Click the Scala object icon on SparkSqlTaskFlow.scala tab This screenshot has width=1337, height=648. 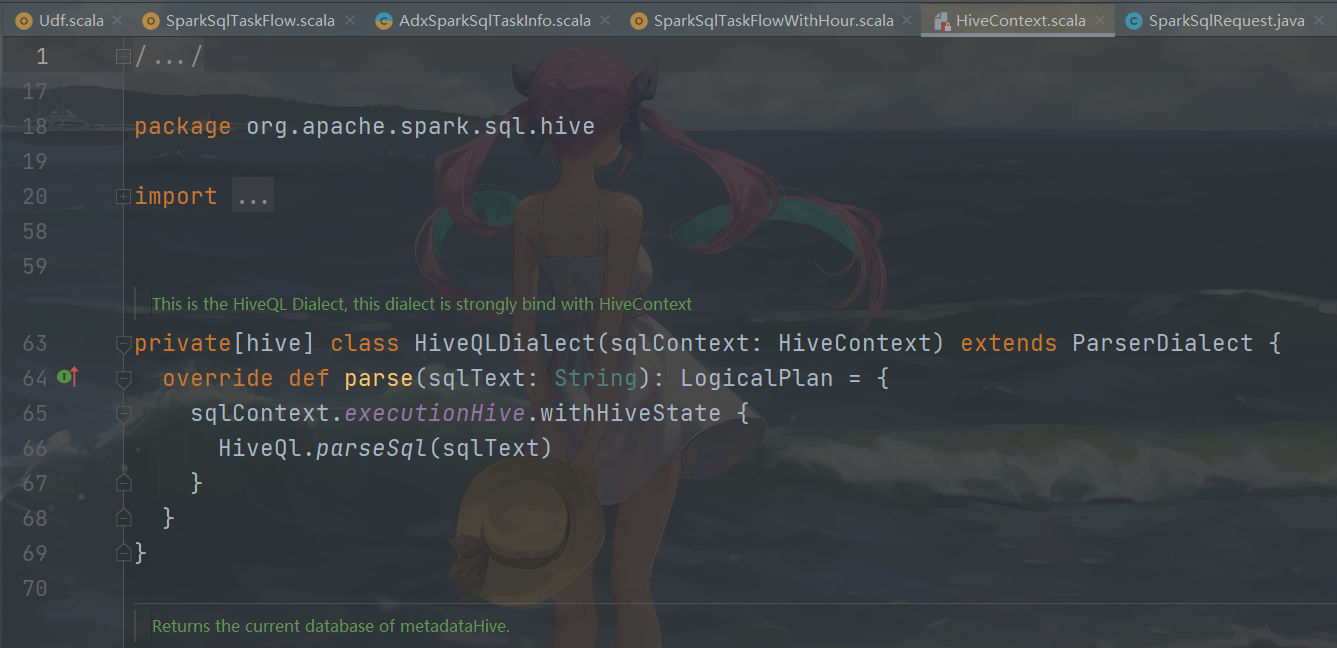point(150,19)
